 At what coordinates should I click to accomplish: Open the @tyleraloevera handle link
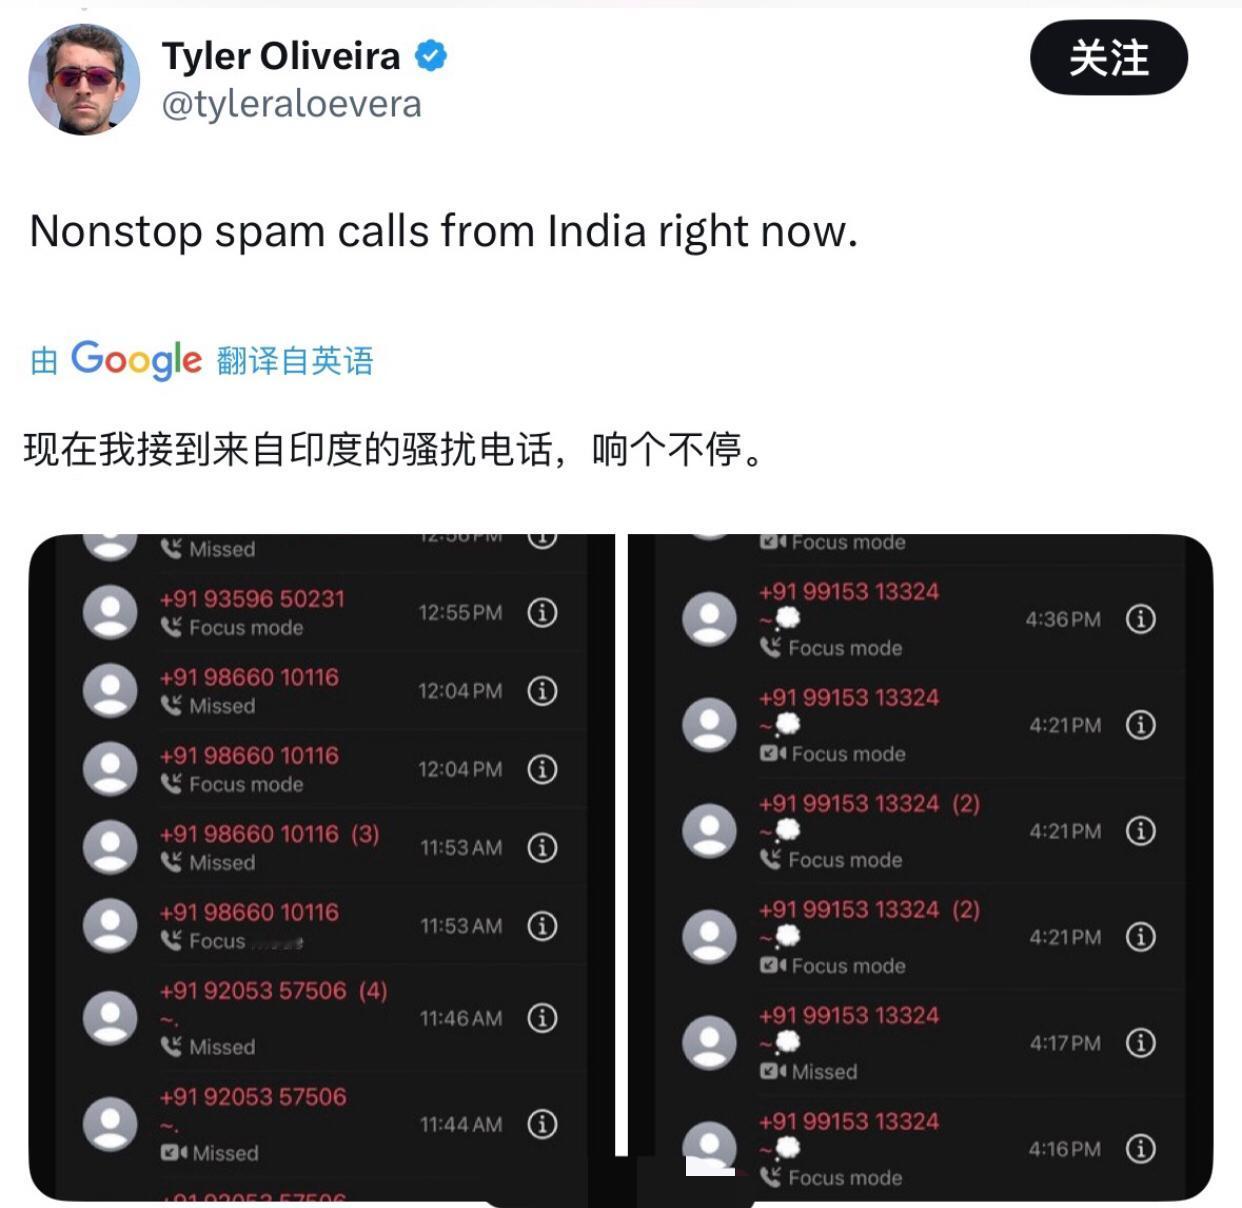(x=292, y=104)
